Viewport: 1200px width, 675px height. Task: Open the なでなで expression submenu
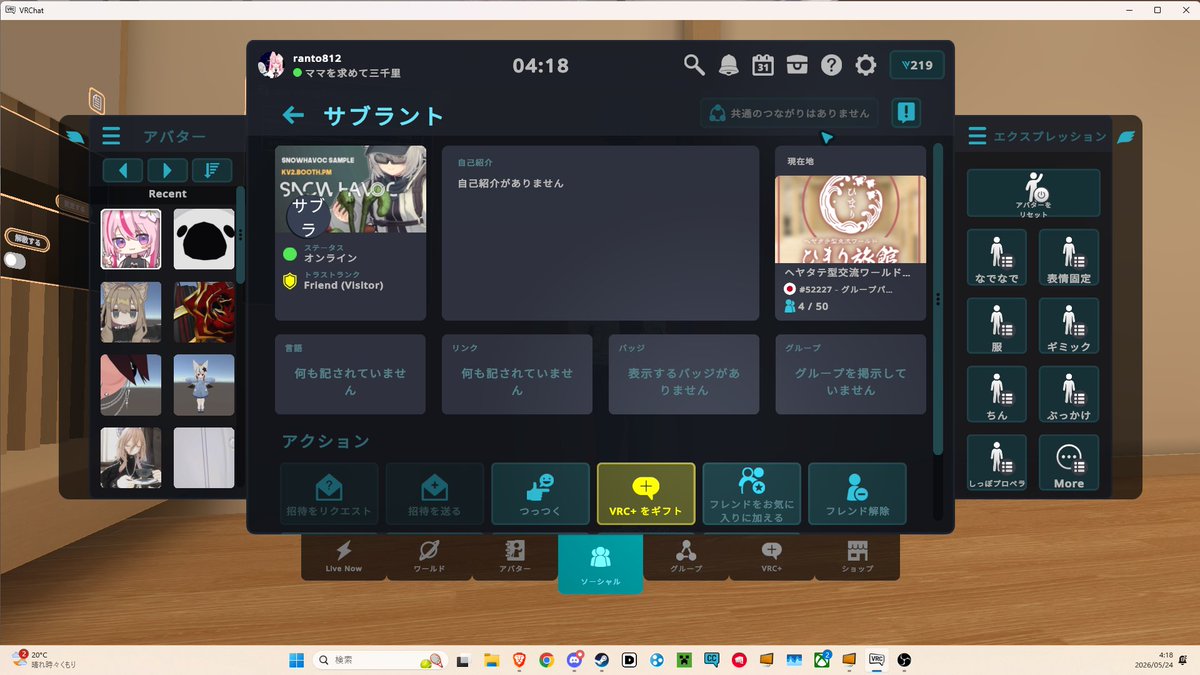[997, 257]
